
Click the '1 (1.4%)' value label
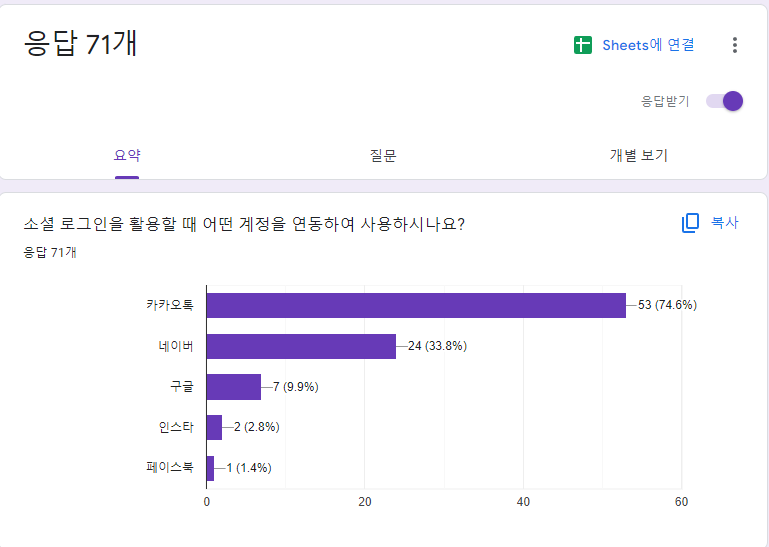[x=249, y=468]
